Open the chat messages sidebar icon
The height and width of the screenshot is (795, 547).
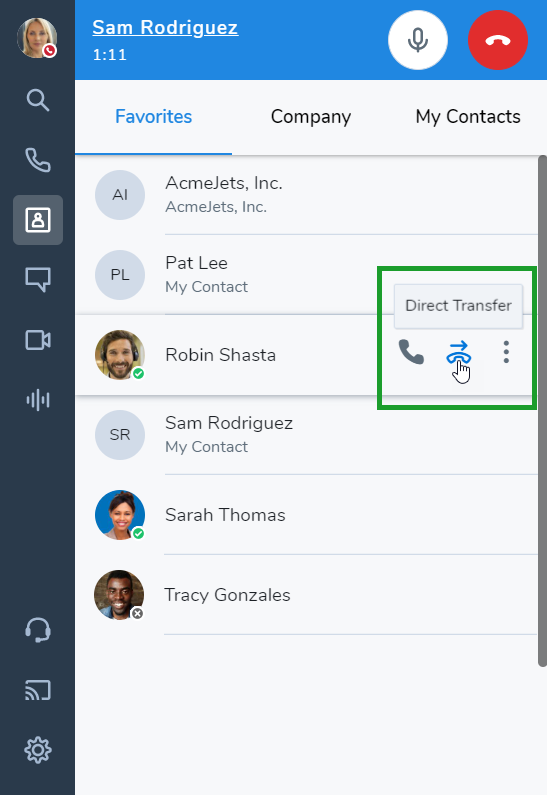click(x=38, y=279)
